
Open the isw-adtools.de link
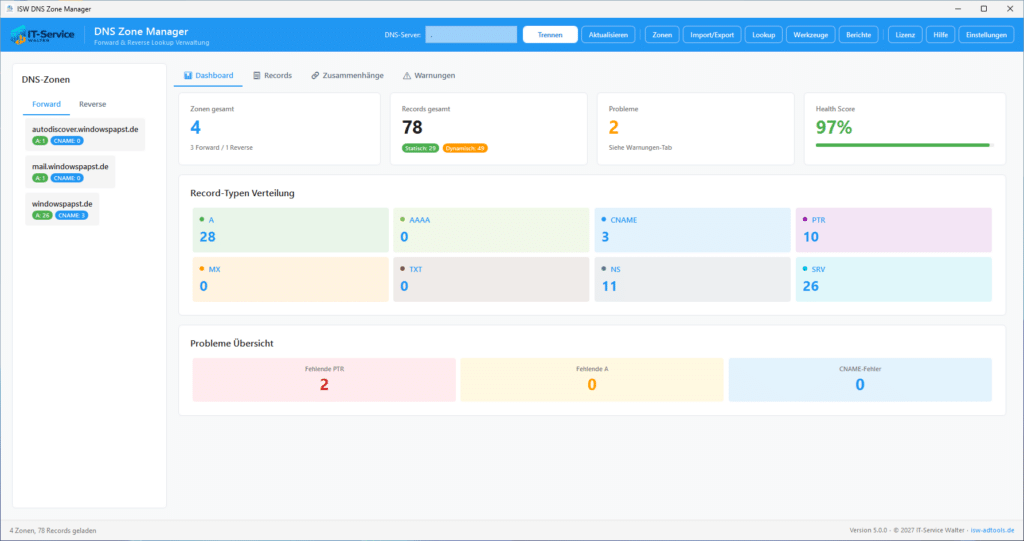[992, 531]
